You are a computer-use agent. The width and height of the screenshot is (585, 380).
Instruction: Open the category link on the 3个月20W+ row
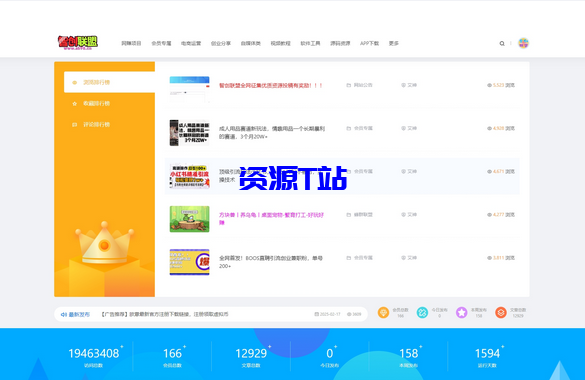[363, 128]
